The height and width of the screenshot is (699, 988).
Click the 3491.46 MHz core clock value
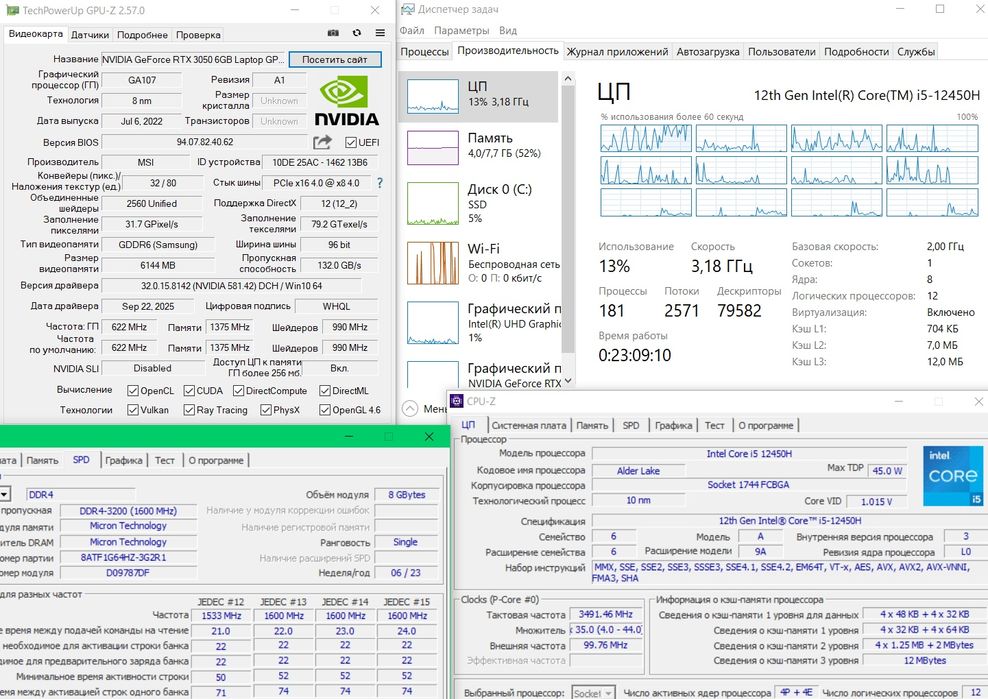pos(606,614)
